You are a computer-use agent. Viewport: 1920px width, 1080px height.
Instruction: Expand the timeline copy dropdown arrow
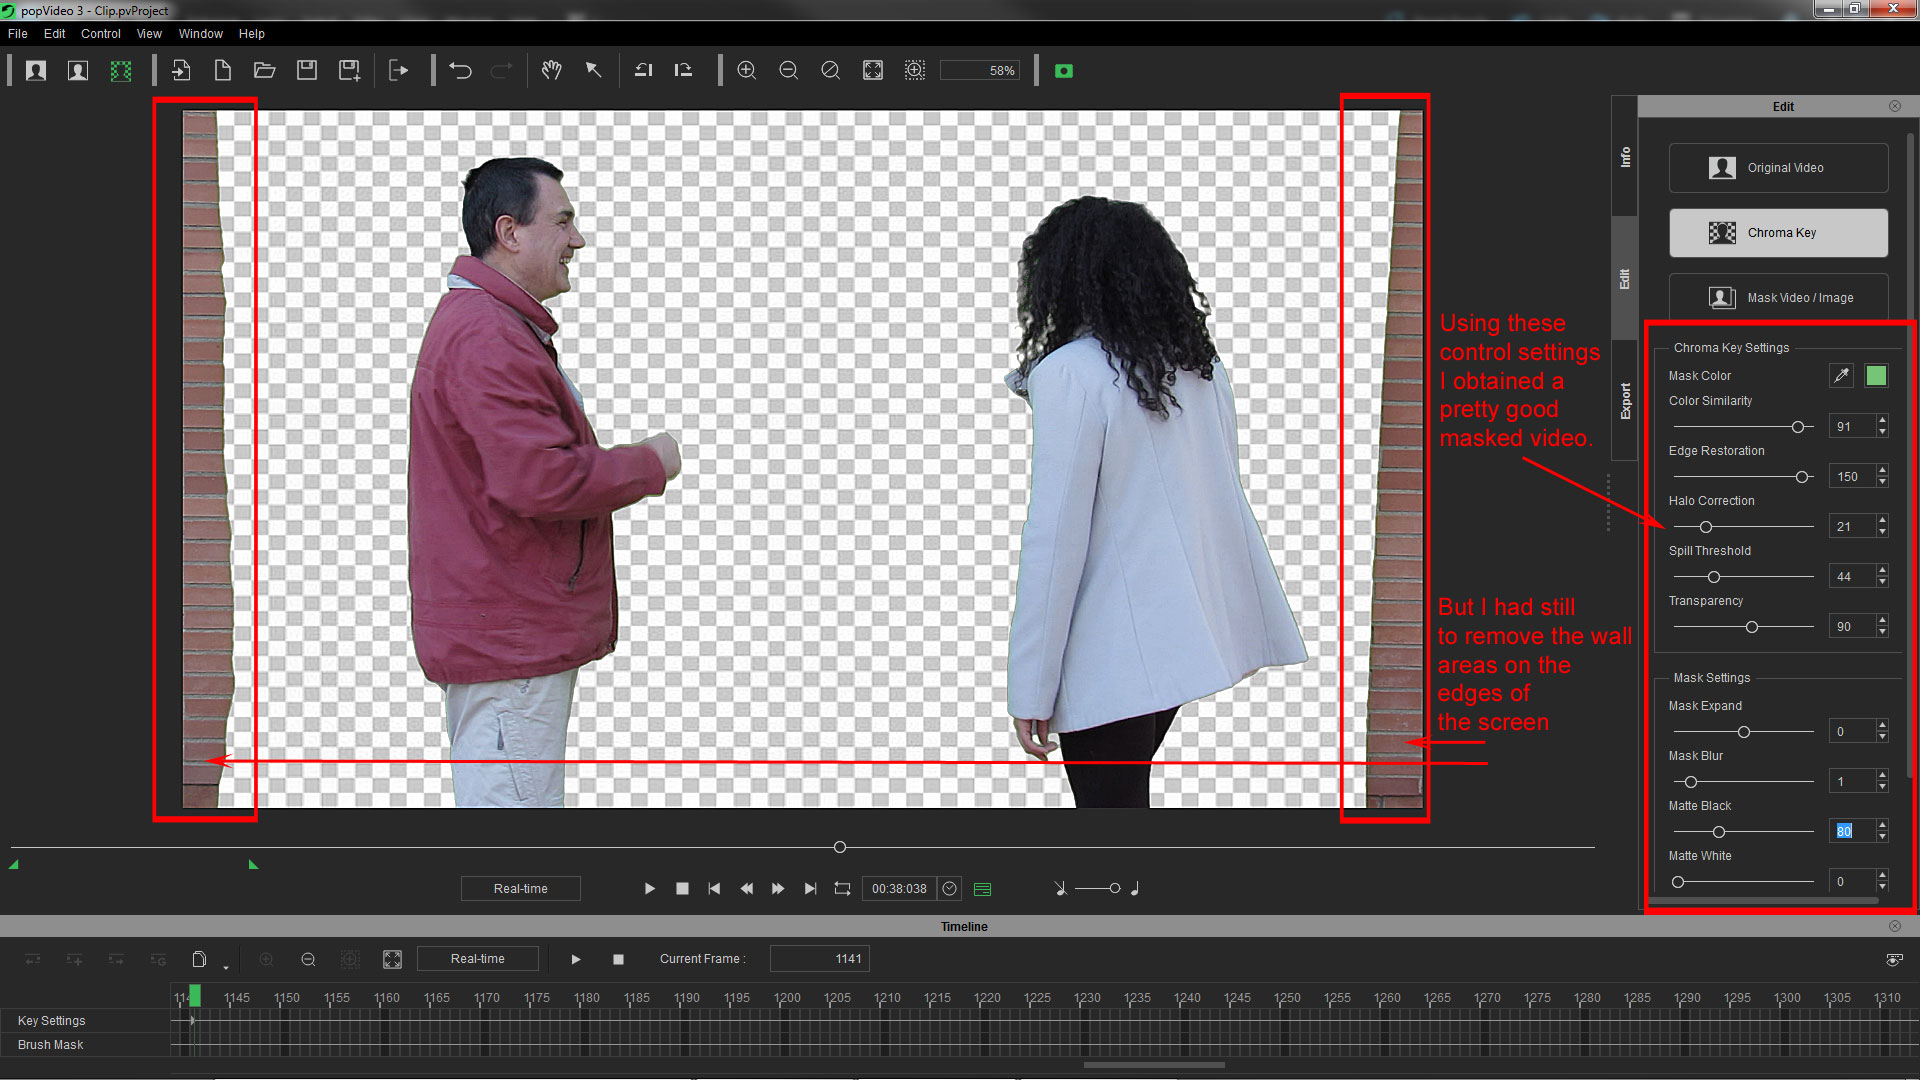226,967
